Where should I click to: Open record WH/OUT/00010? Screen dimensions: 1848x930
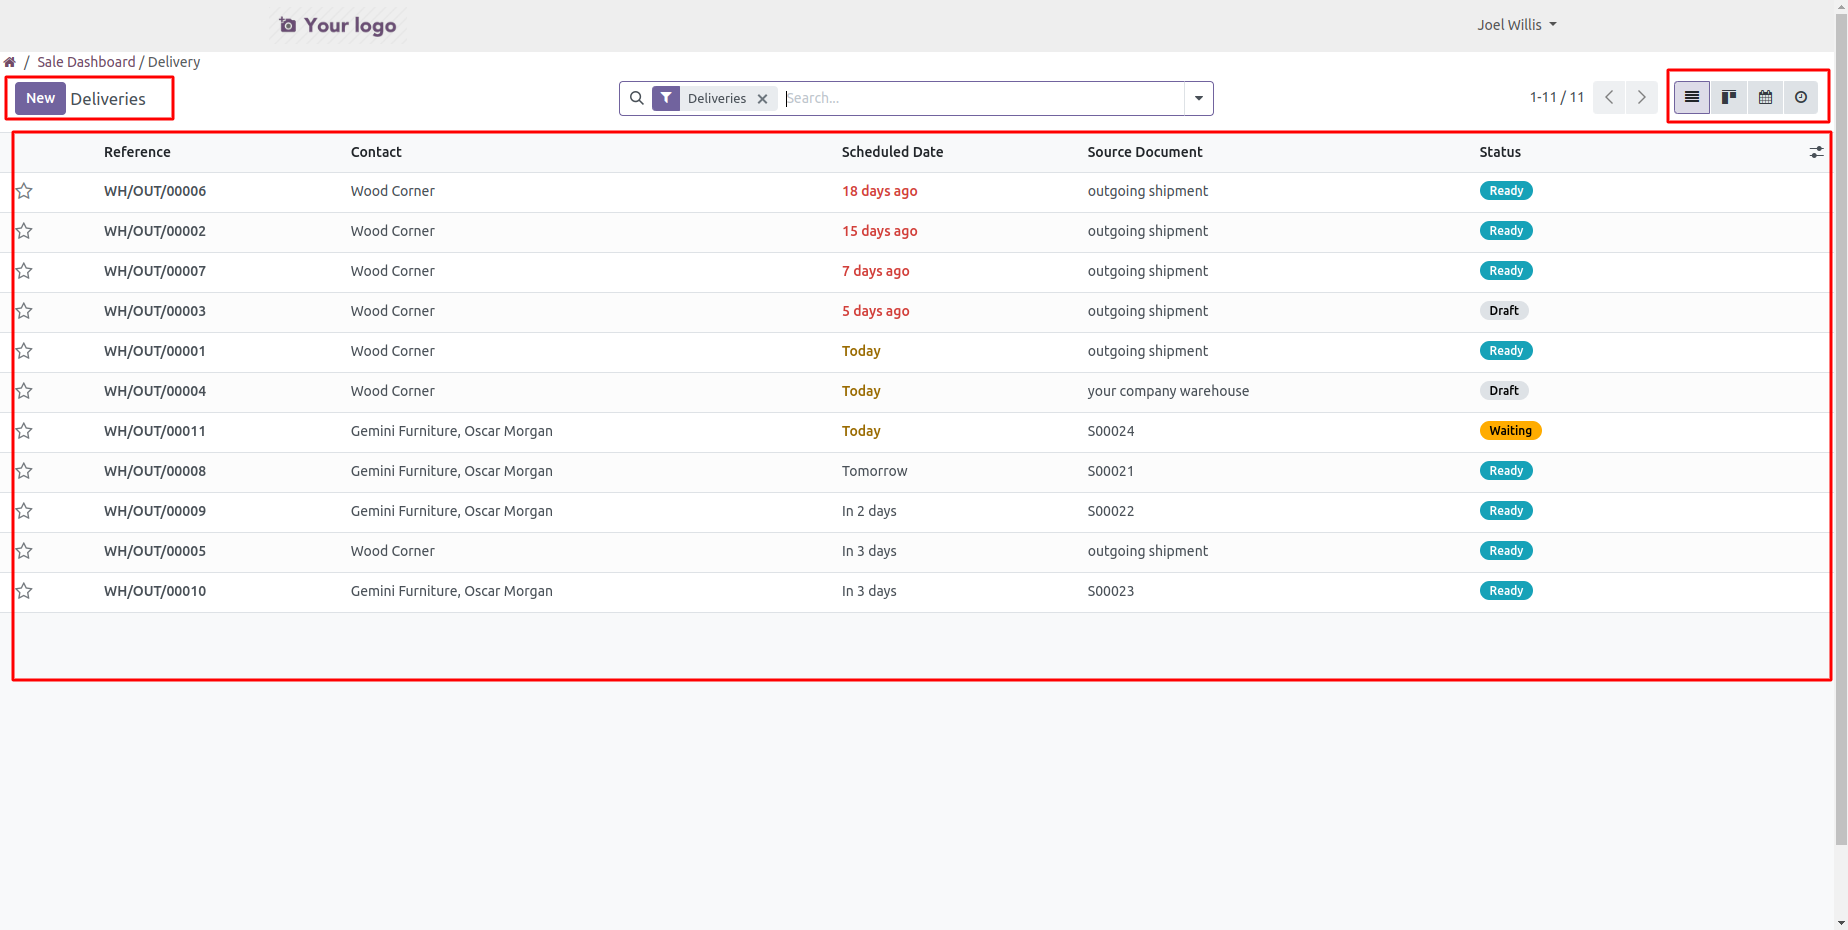click(155, 591)
